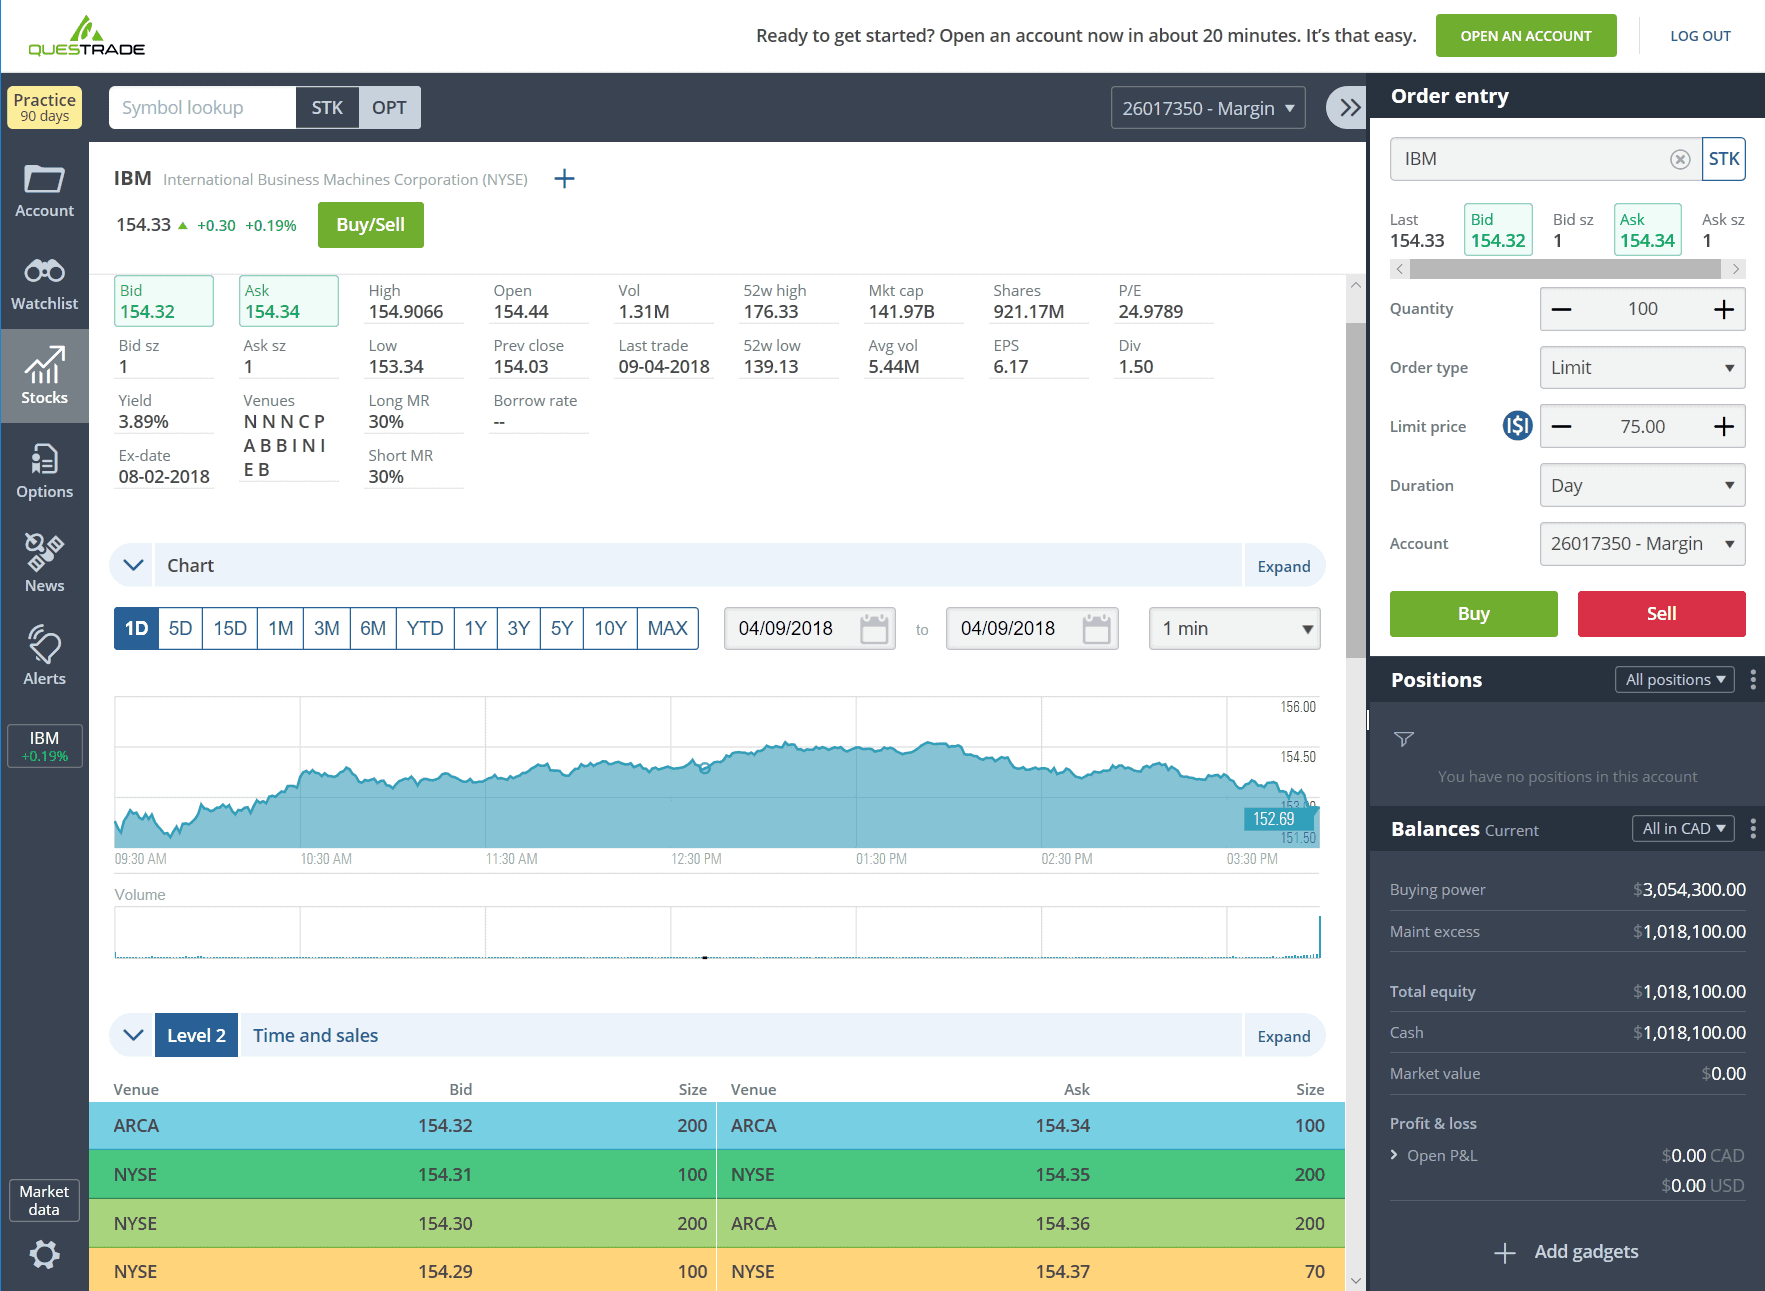Open the top account selector dropdown

tap(1208, 108)
